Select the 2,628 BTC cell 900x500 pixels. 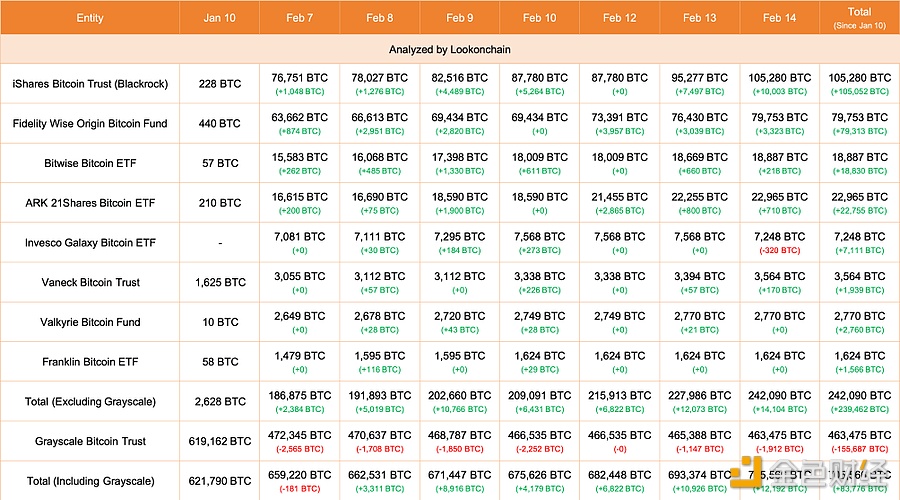point(220,402)
